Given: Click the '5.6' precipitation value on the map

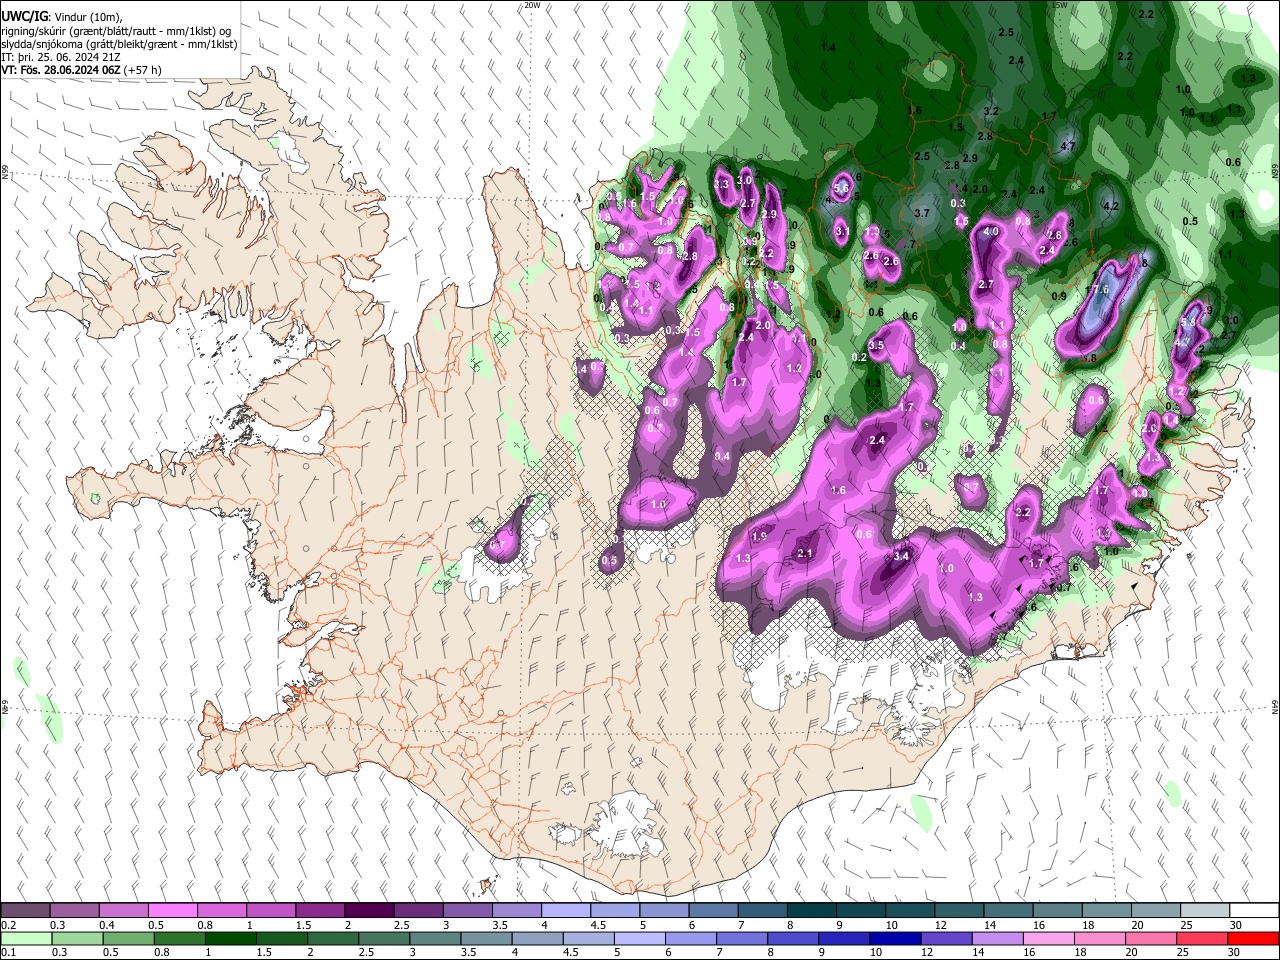Looking at the screenshot, I should [841, 188].
